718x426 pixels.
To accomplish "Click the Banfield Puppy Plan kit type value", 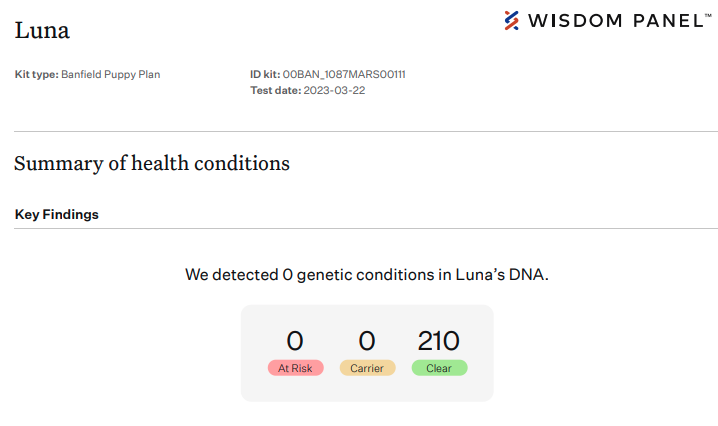I will pyautogui.click(x=111, y=74).
